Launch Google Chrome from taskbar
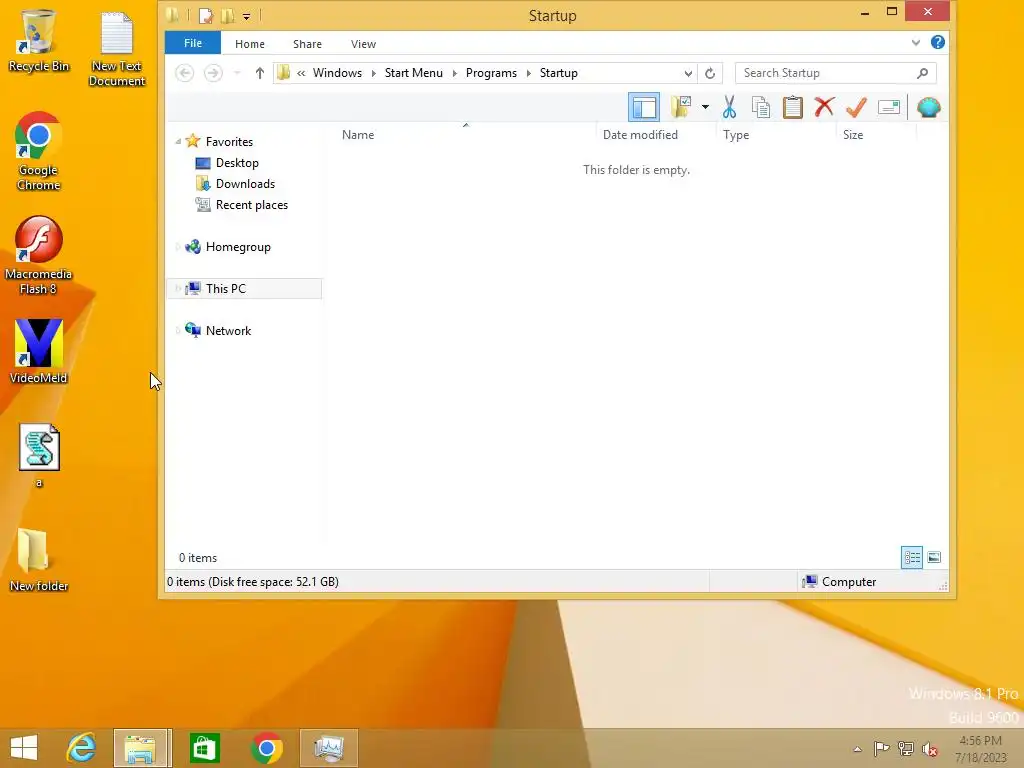This screenshot has width=1024, height=768. click(266, 748)
